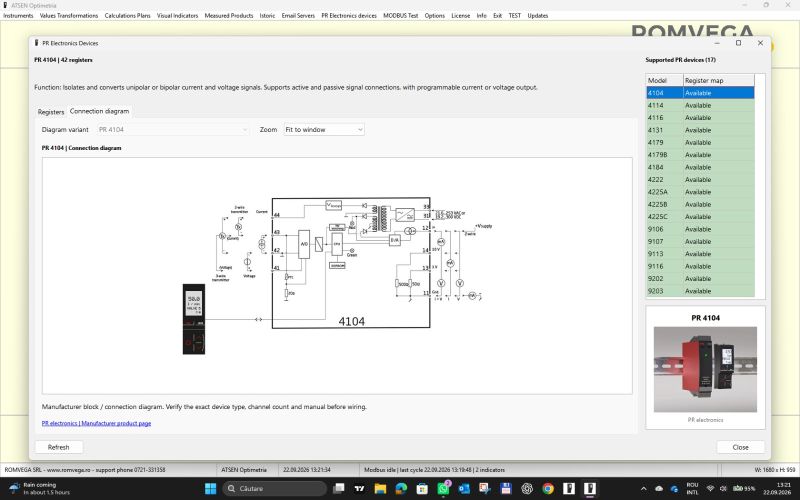Switch to the Registers tab
The width and height of the screenshot is (800, 500).
pos(51,112)
